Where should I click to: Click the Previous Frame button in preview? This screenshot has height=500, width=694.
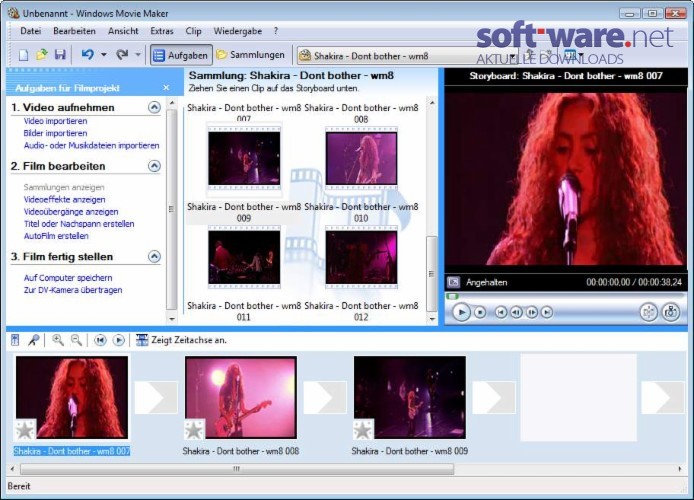pyautogui.click(x=516, y=312)
